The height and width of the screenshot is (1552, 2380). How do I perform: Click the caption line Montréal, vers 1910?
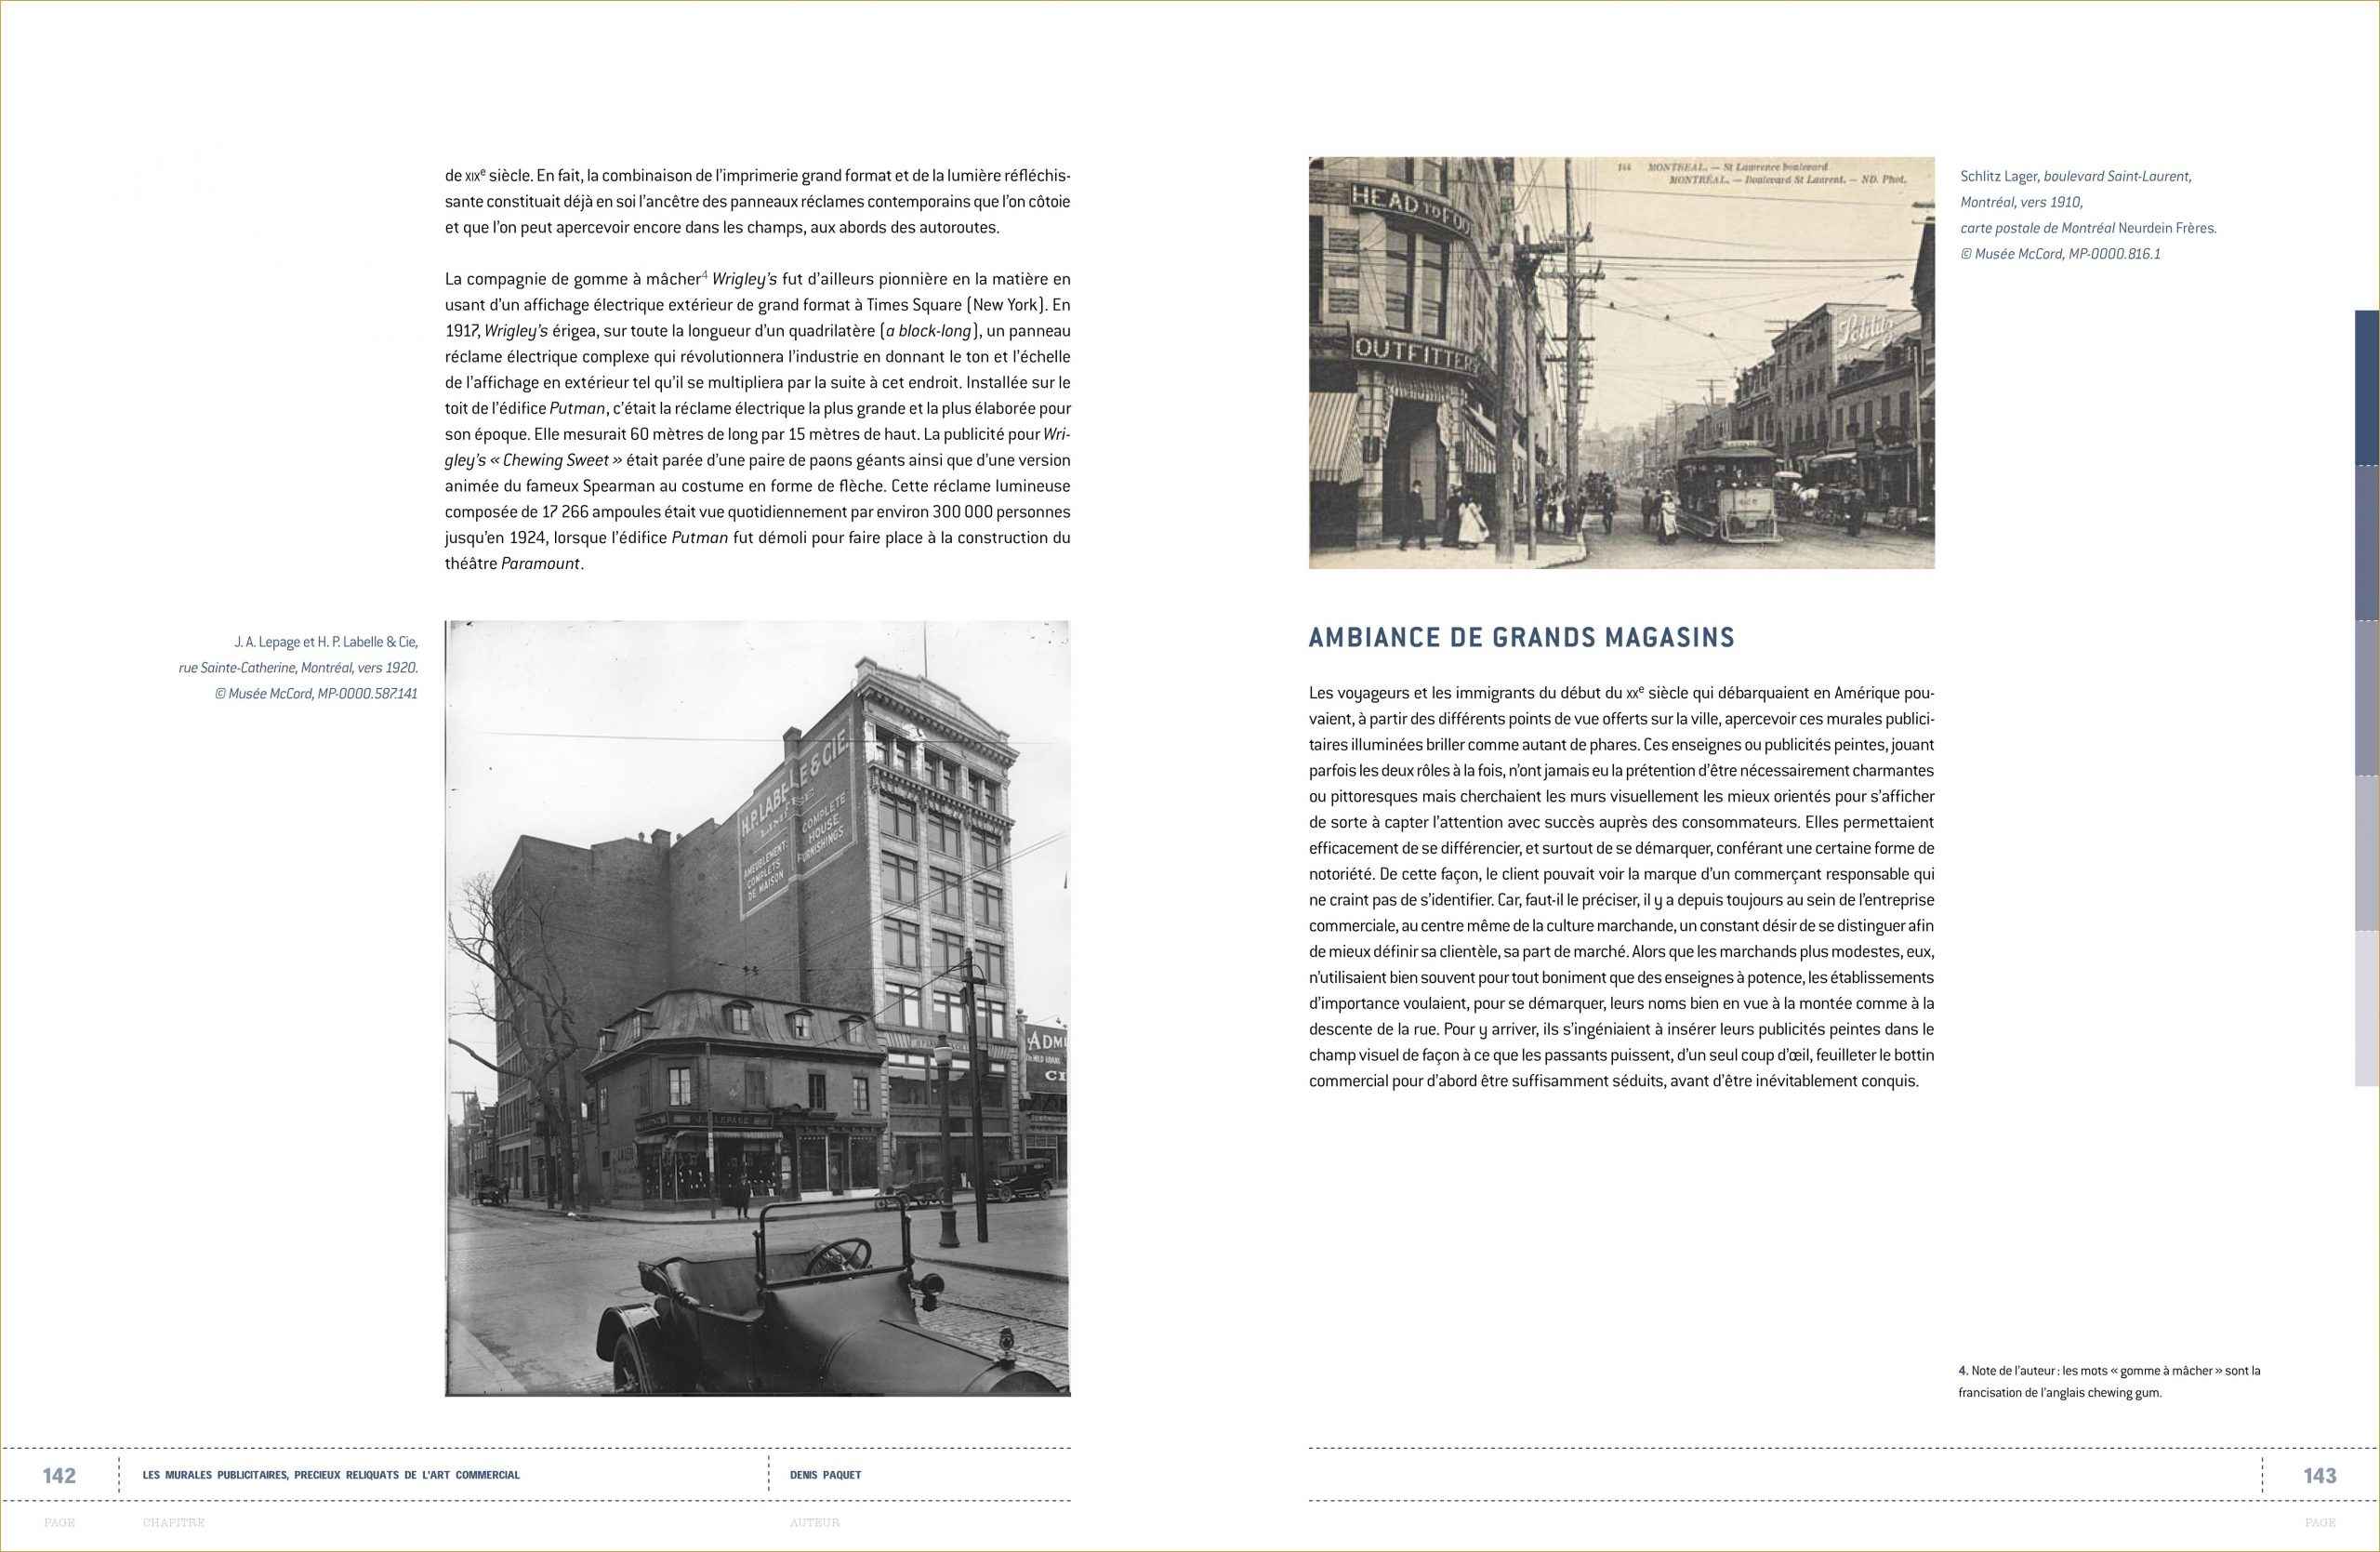click(2021, 202)
